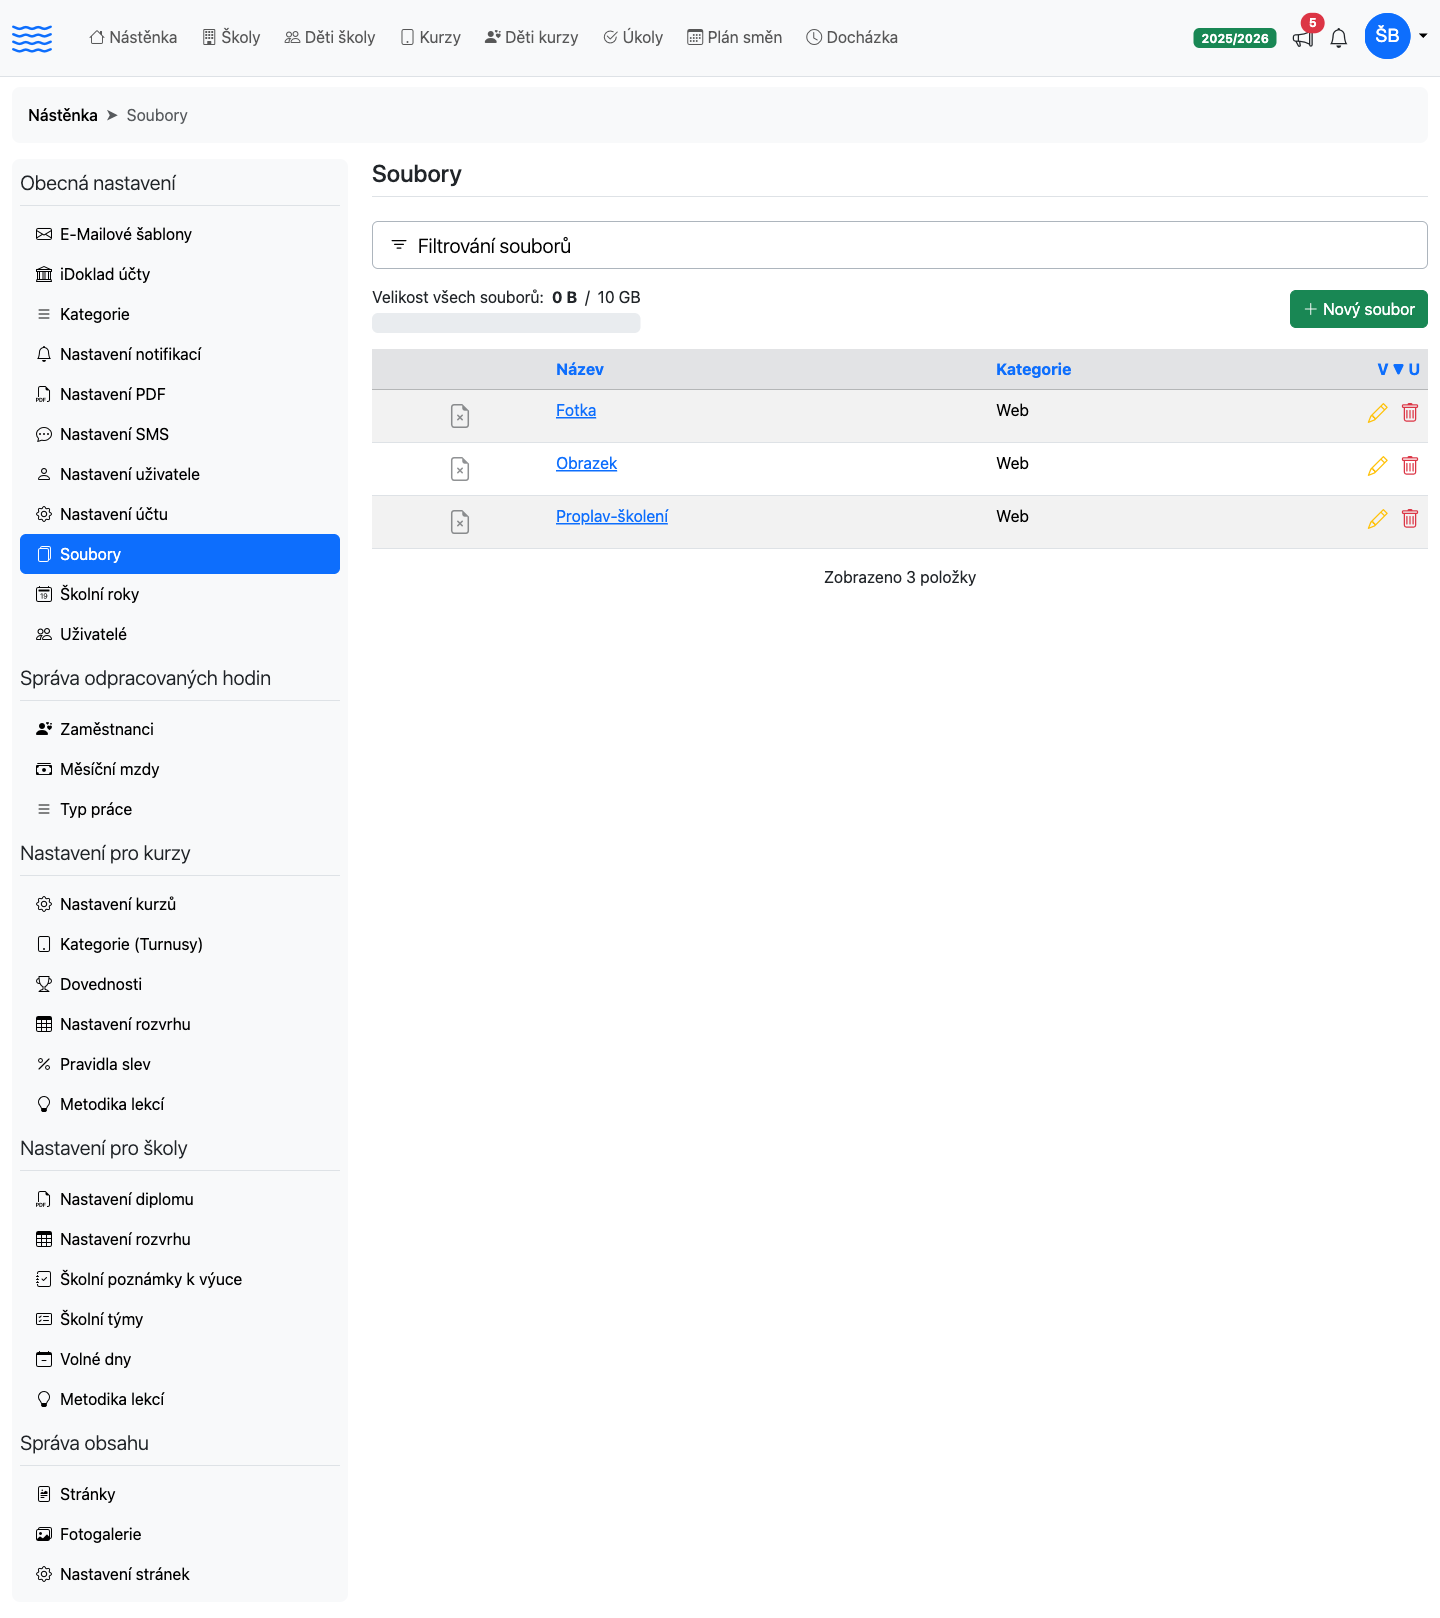The image size is (1440, 1618).
Task: Edit the Proplav-školení file with pencil icon
Action: tap(1377, 519)
